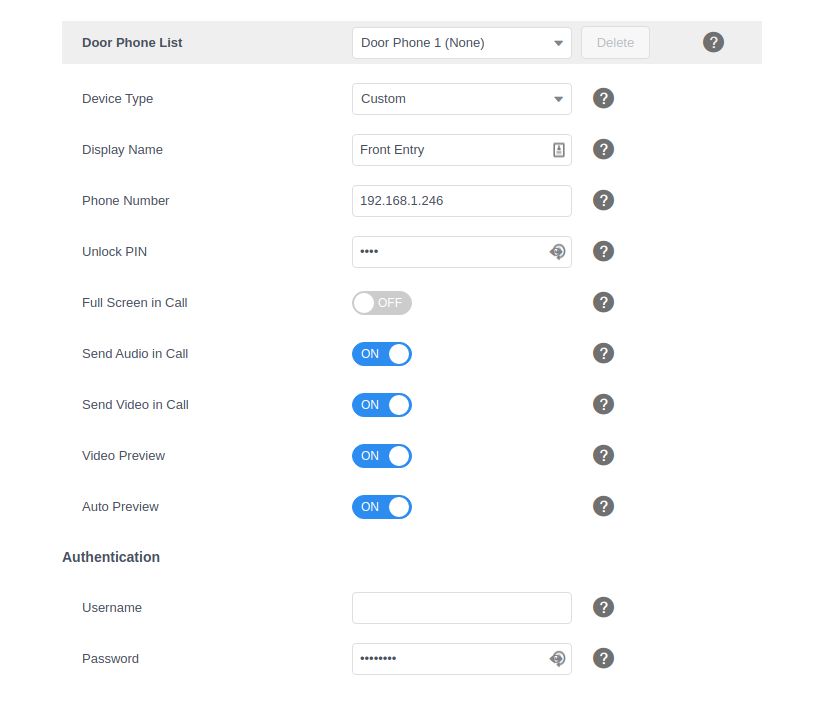Disable the Video Preview switch
The height and width of the screenshot is (712, 818).
[381, 456]
